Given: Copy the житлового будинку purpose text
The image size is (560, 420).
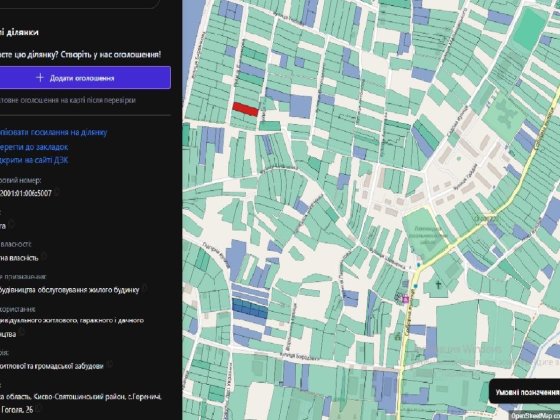Looking at the screenshot, I should coord(144,289).
